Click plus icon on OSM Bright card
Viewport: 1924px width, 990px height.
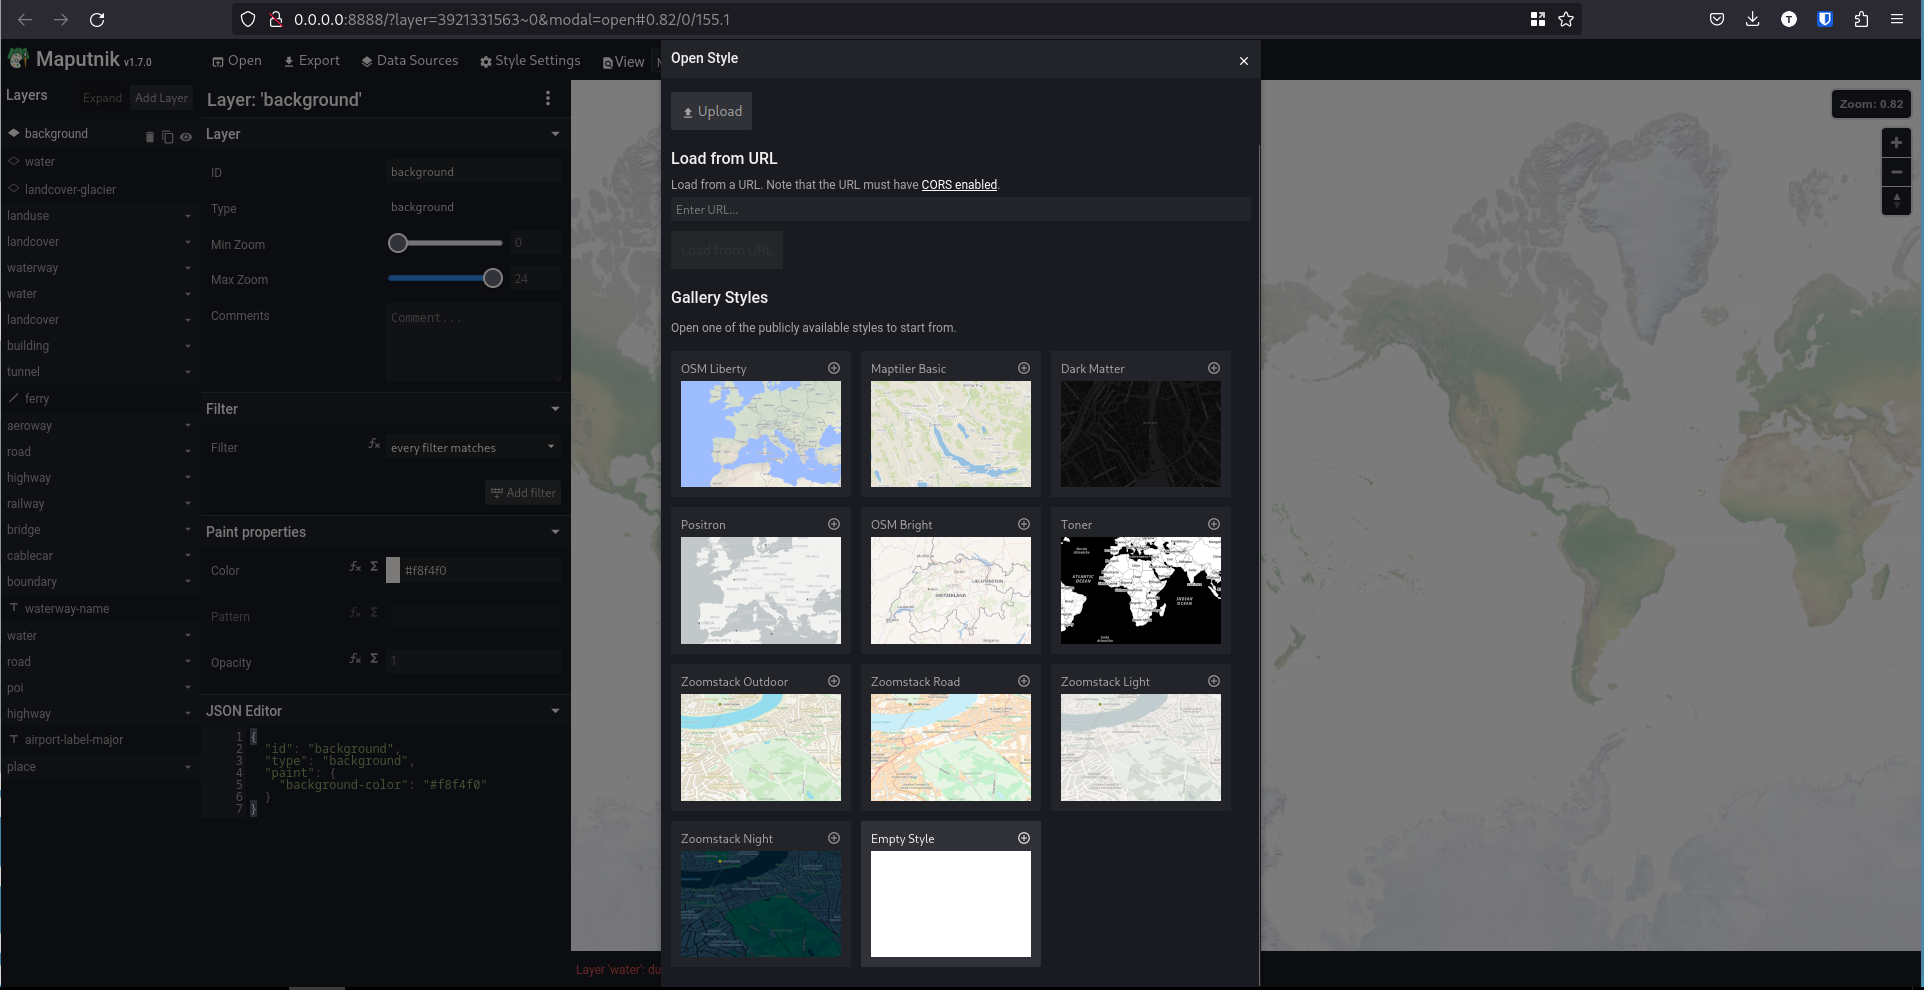(x=1024, y=524)
